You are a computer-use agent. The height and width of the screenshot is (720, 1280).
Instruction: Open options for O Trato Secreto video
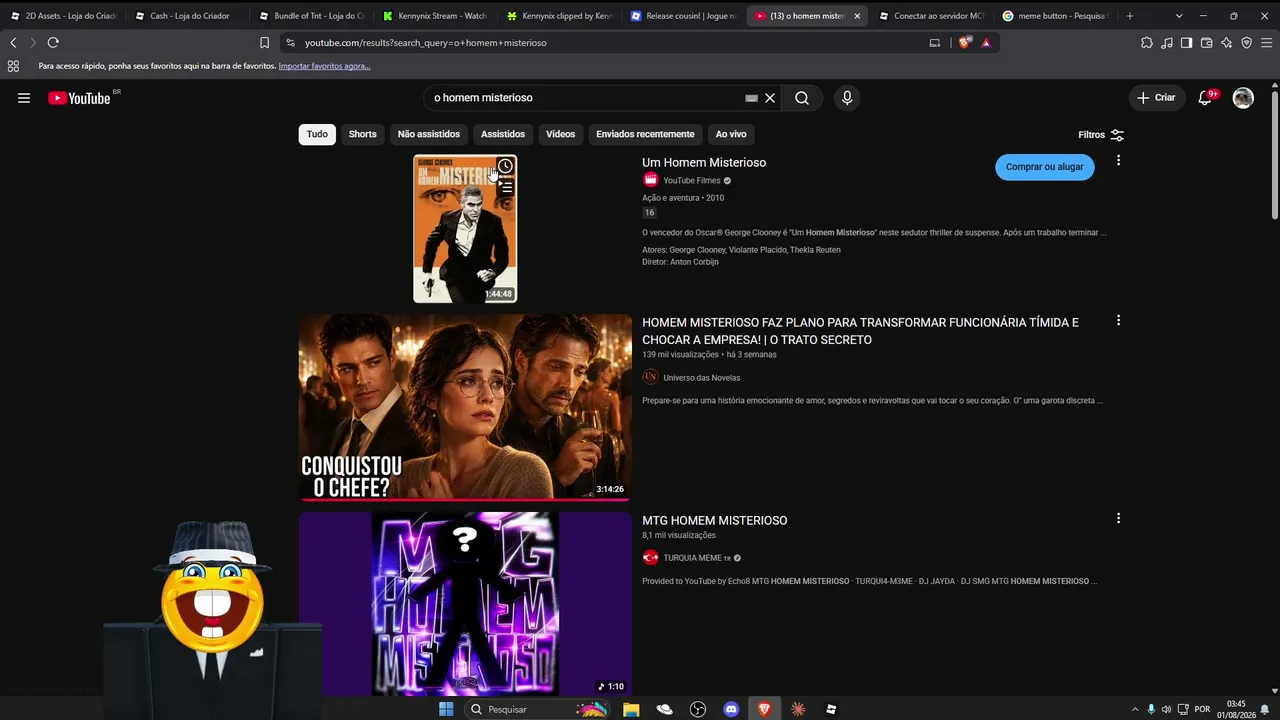(x=1118, y=321)
